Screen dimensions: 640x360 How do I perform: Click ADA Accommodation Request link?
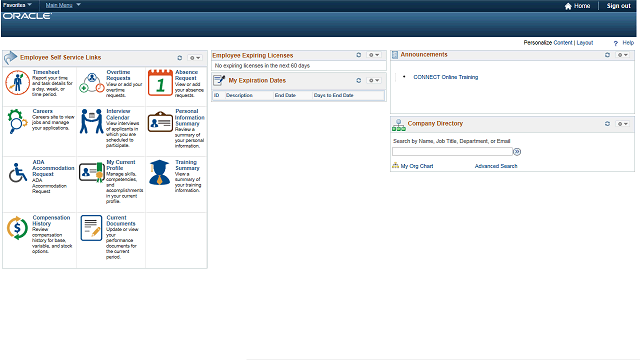pos(53,168)
